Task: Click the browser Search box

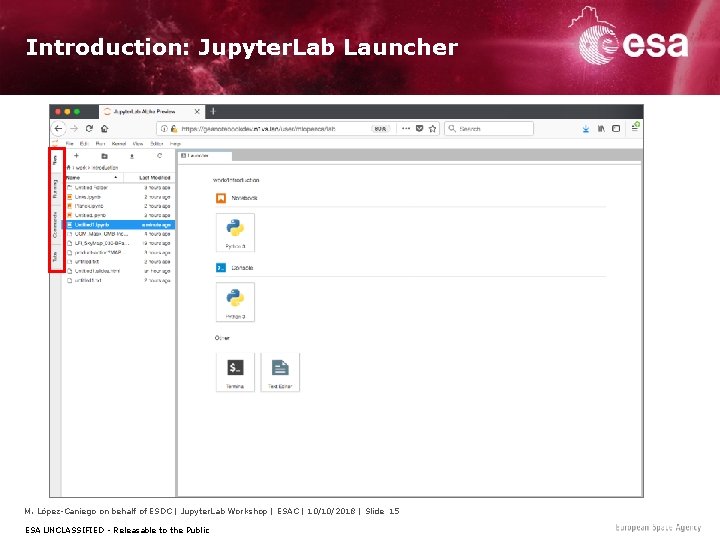Action: tap(489, 129)
